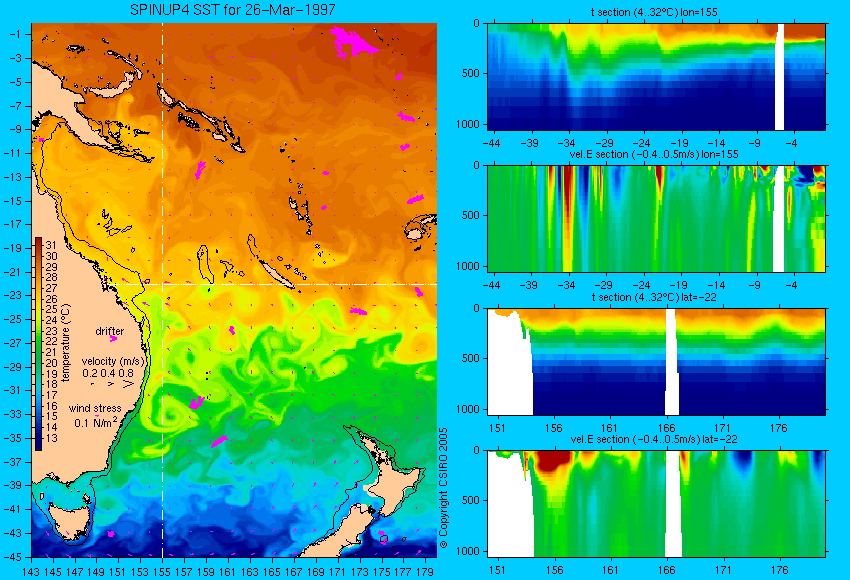Click the "velocity (m/s)" legend label
The height and width of the screenshot is (580, 850).
(113, 361)
